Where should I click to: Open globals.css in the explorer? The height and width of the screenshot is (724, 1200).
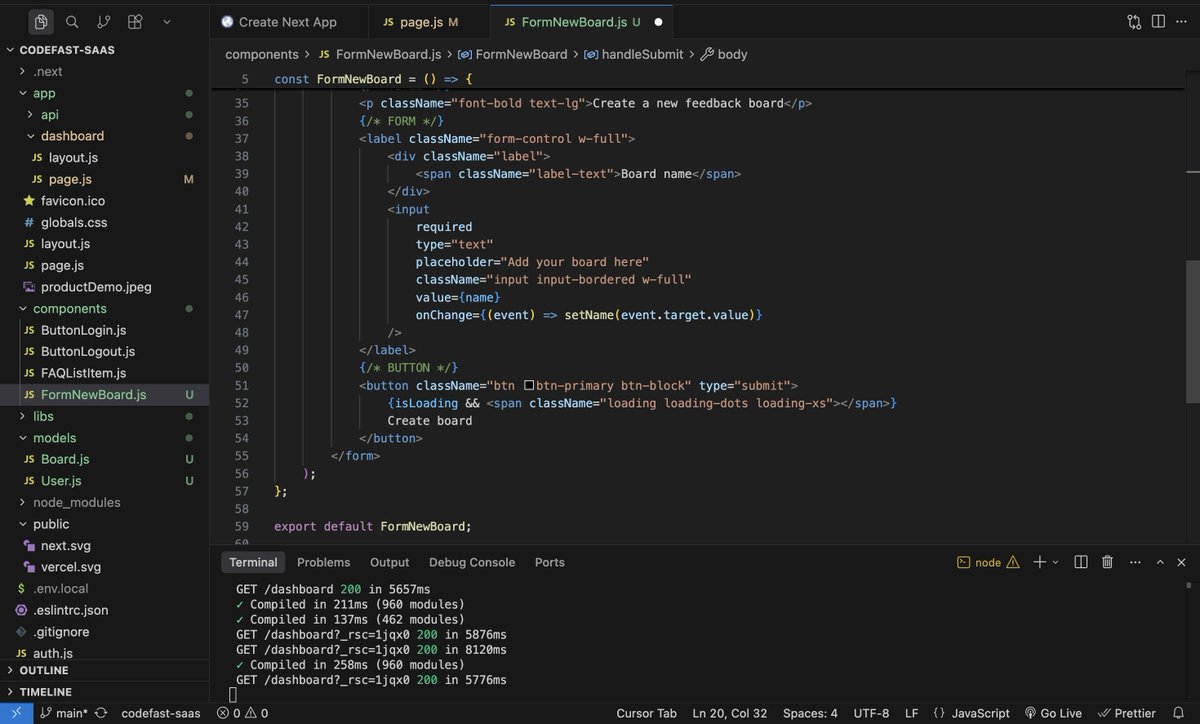(x=104, y=222)
